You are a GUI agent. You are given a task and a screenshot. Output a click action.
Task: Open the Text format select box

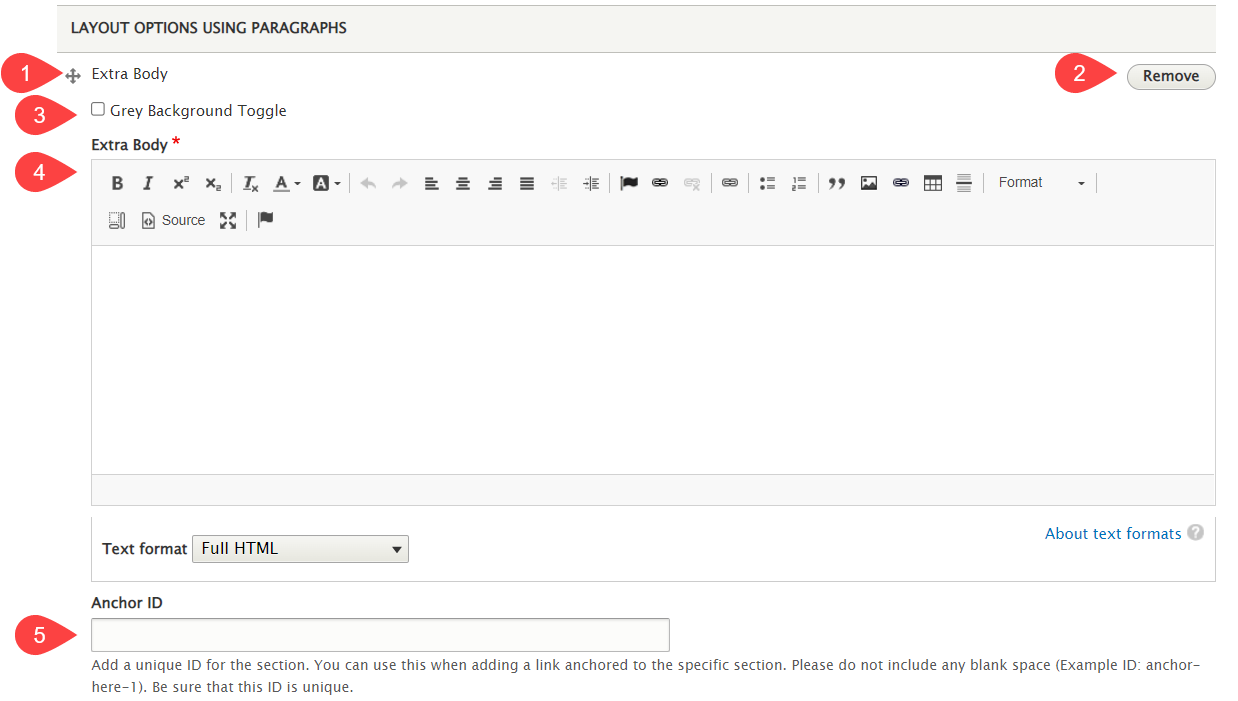pos(300,548)
